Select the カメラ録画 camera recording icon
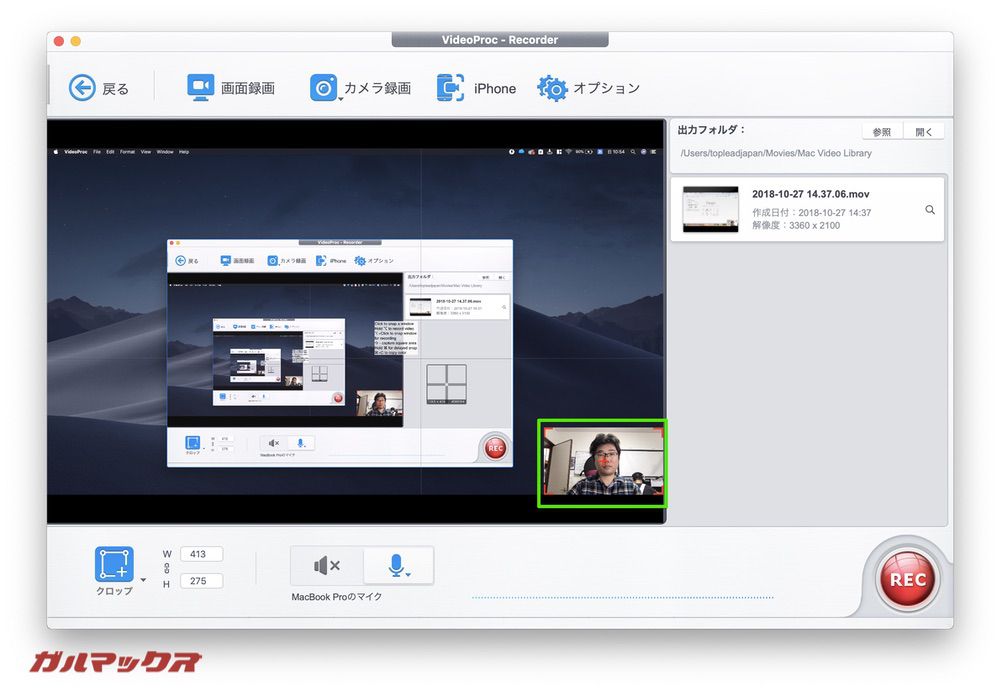Image resolution: width=1000 pixels, height=691 pixels. [323, 88]
